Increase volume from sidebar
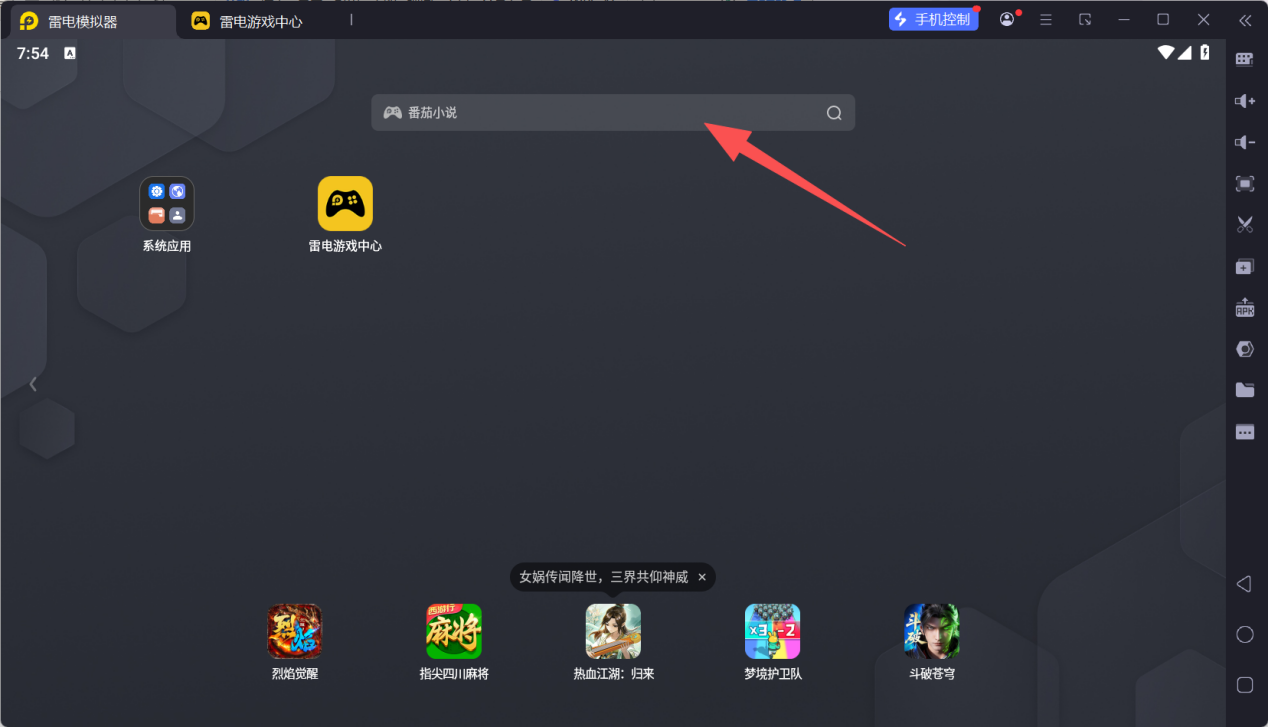The width and height of the screenshot is (1268, 727). pos(1245,101)
